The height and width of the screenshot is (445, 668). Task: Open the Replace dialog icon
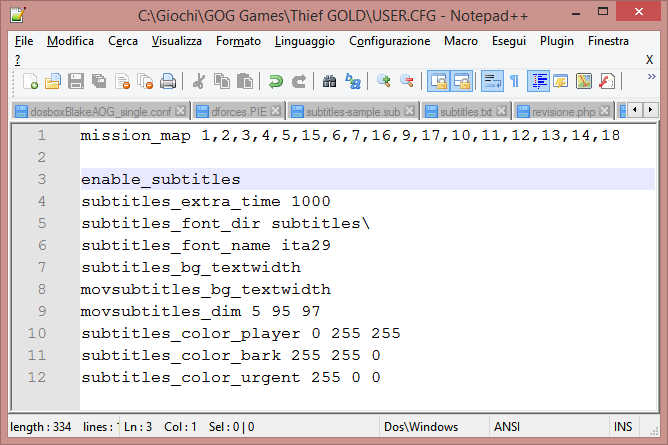tap(353, 81)
